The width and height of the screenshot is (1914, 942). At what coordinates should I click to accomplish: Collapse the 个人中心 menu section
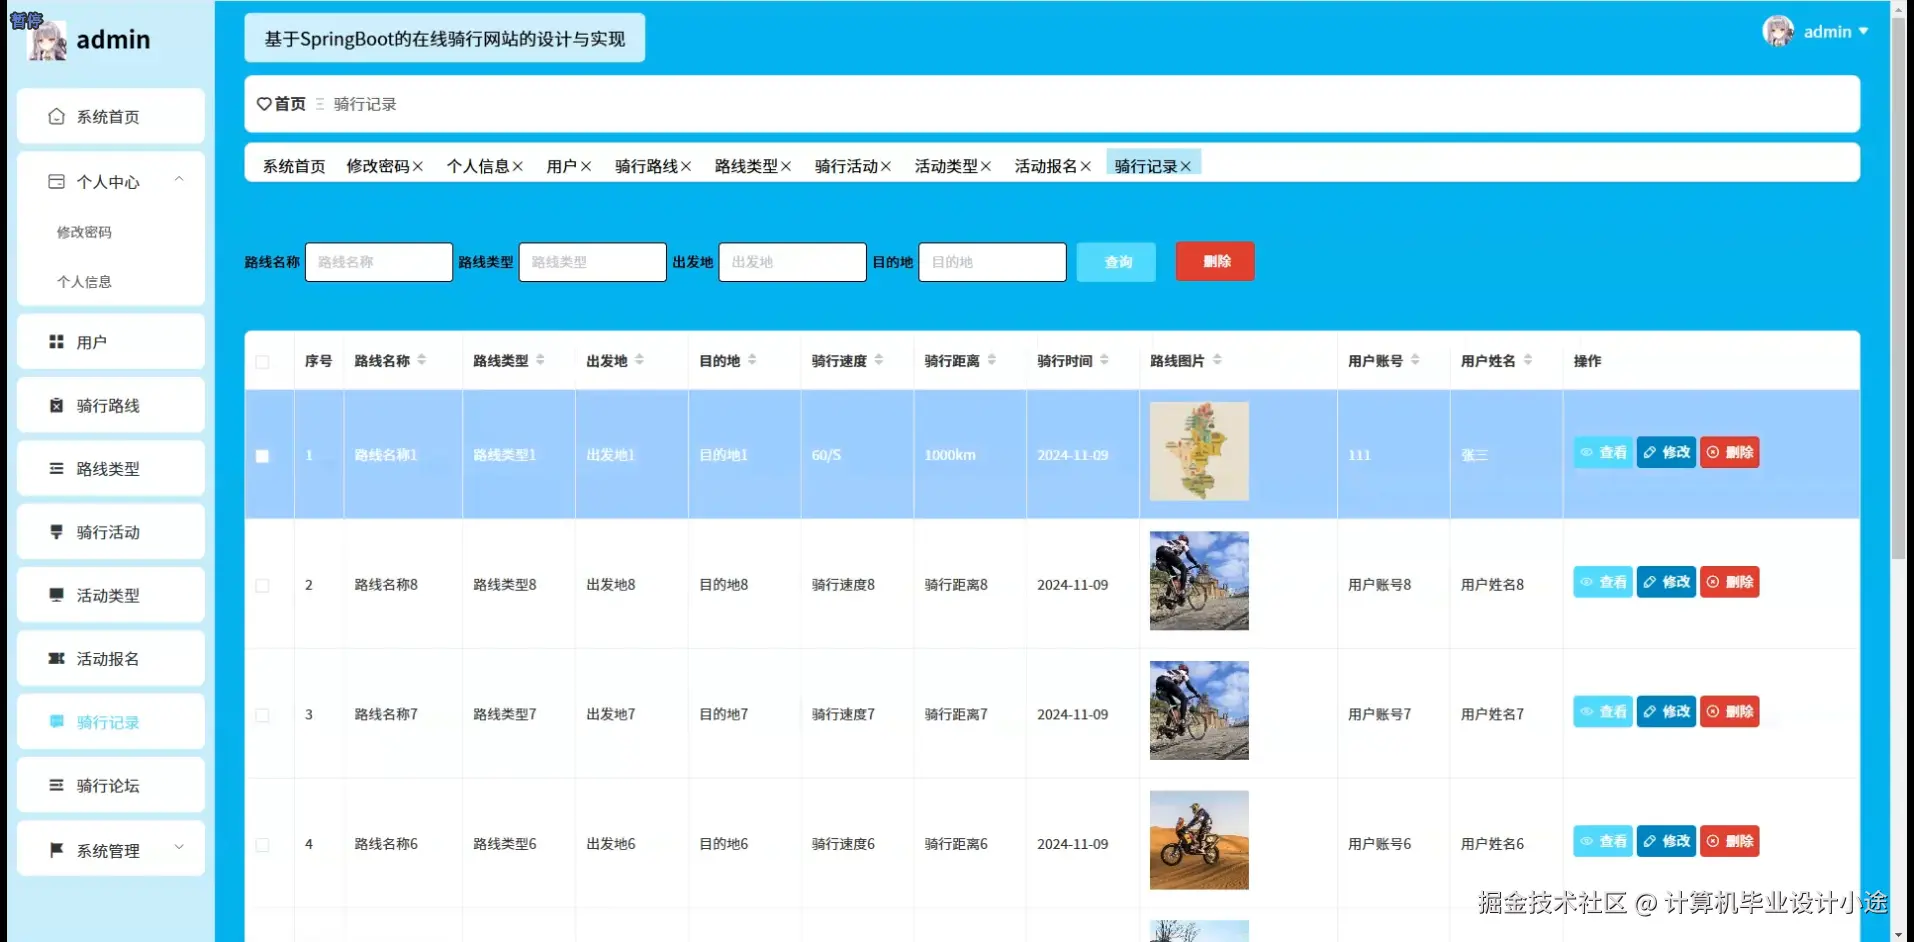(x=179, y=179)
